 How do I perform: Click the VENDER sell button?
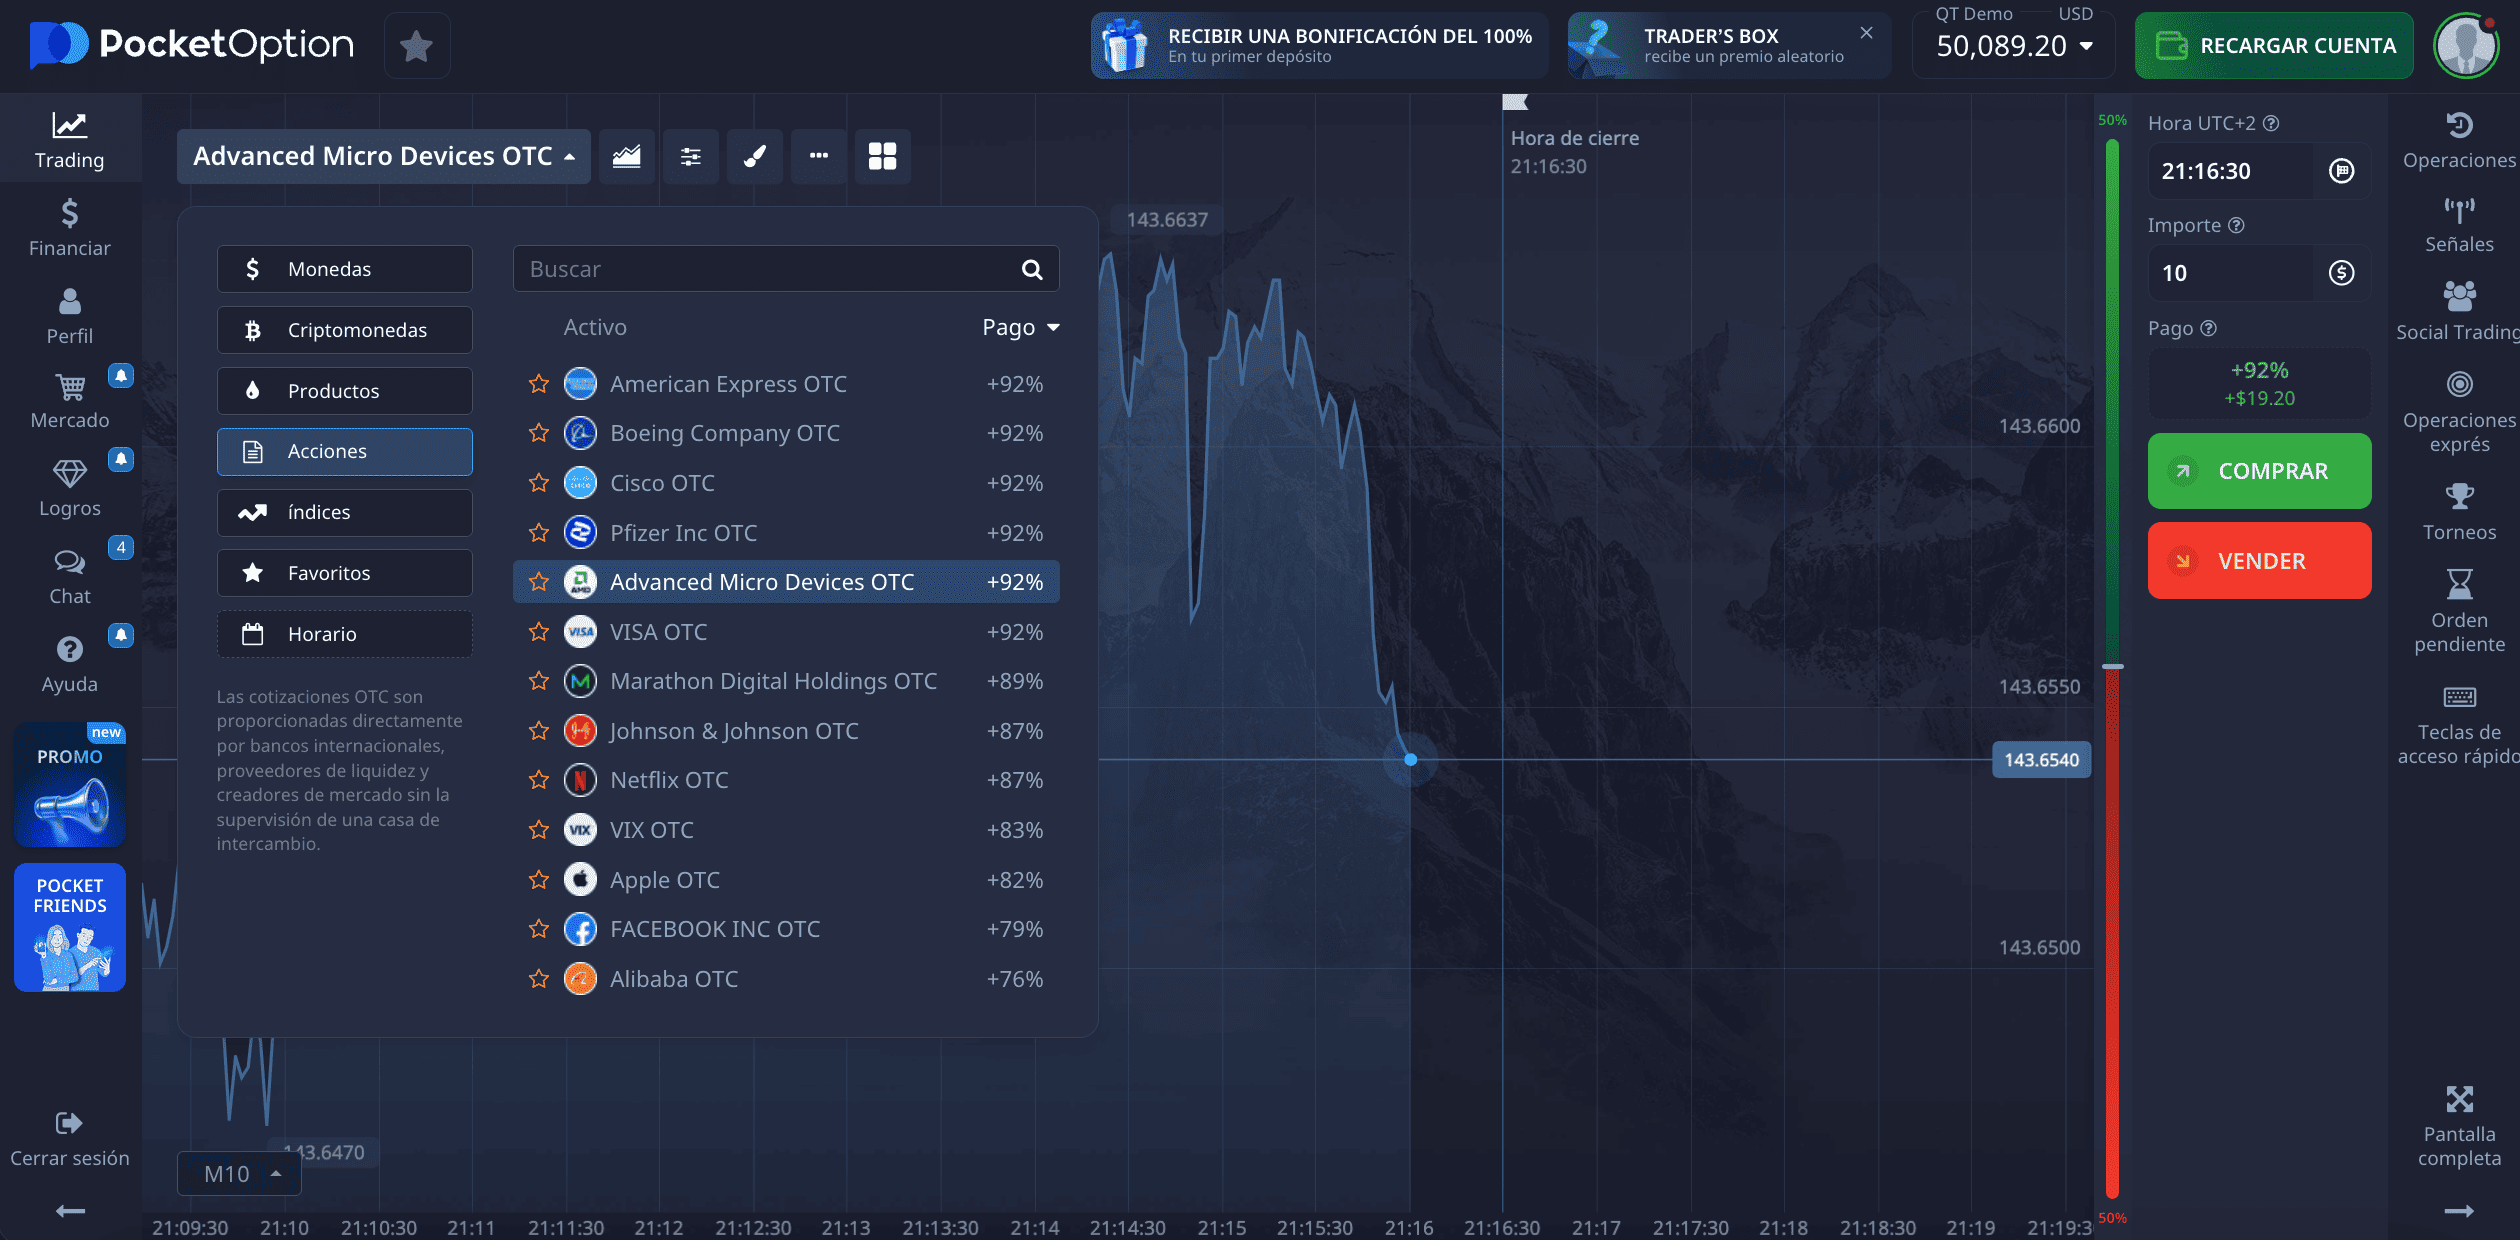coord(2259,561)
